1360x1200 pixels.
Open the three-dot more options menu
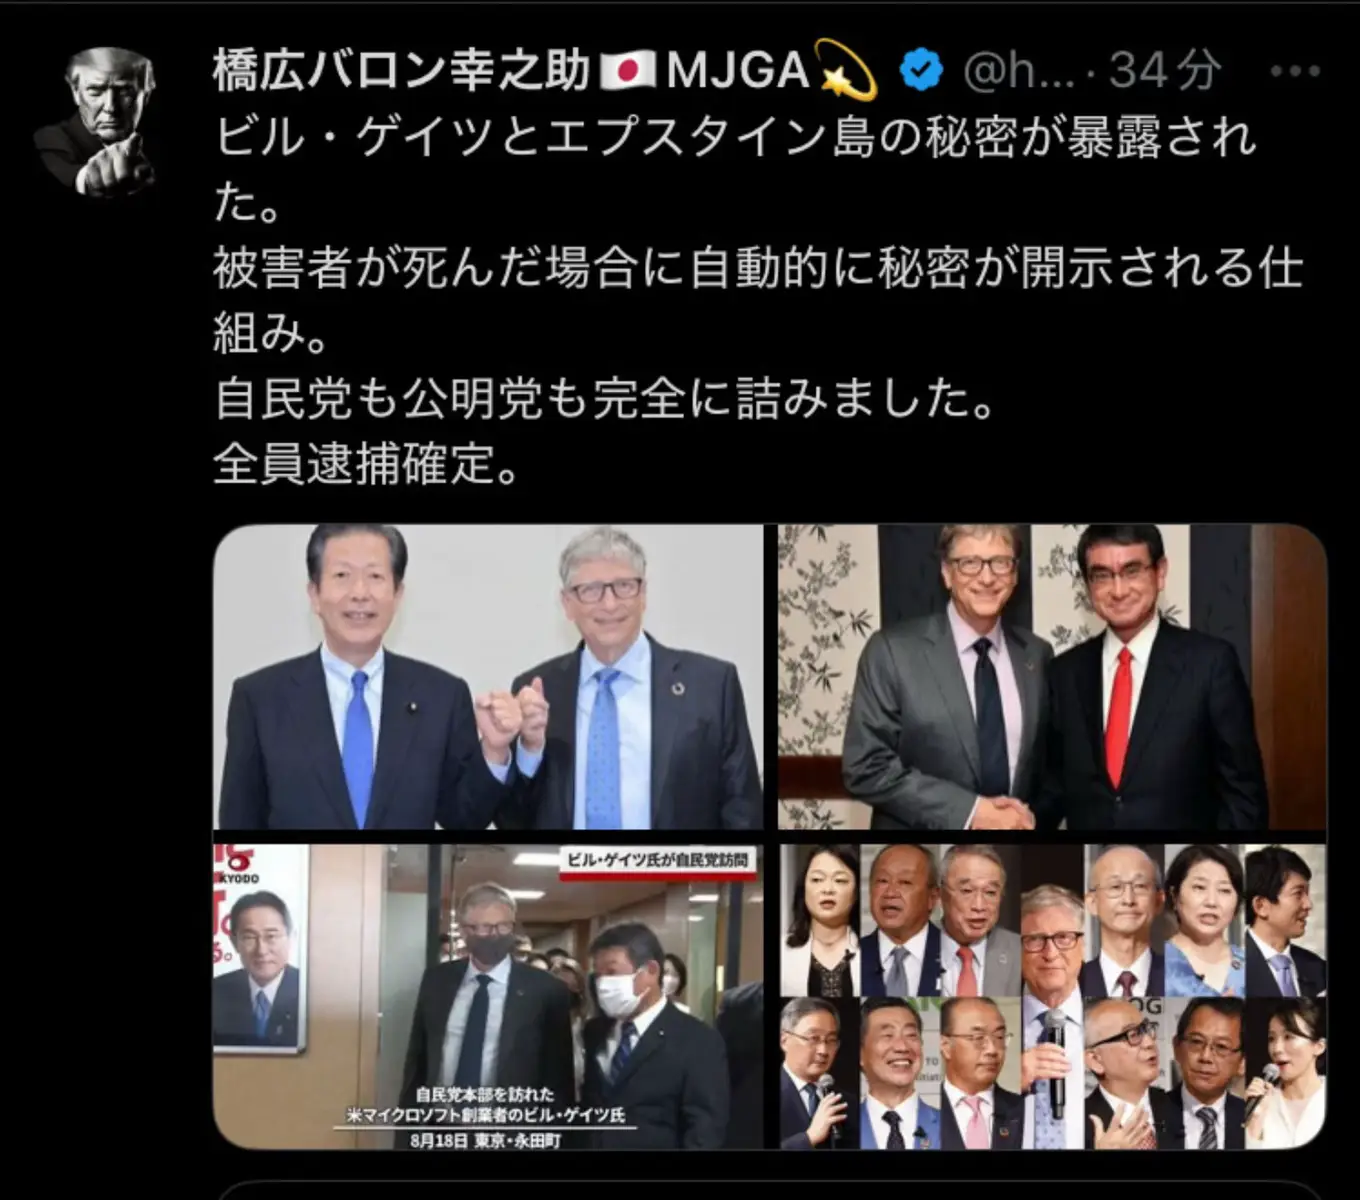coord(1295,71)
